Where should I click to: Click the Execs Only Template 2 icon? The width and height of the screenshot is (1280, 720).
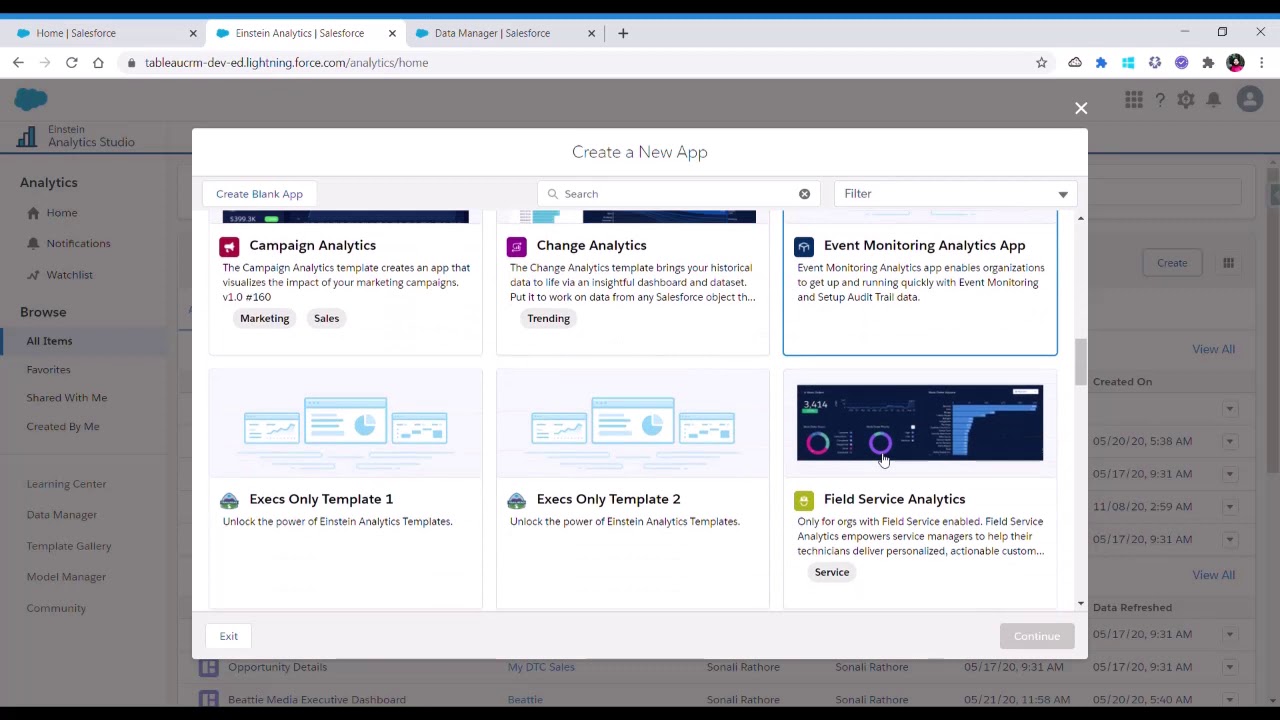click(x=516, y=500)
